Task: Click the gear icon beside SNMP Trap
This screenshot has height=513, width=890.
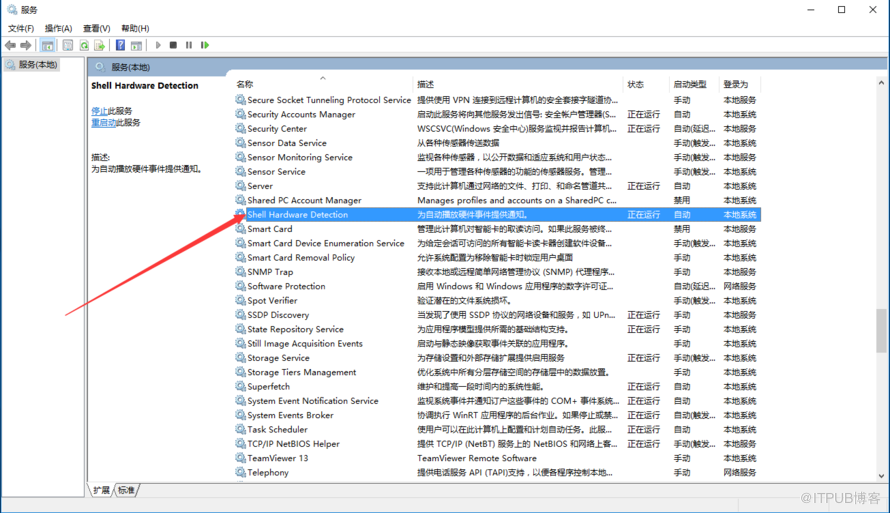Action: [x=241, y=272]
